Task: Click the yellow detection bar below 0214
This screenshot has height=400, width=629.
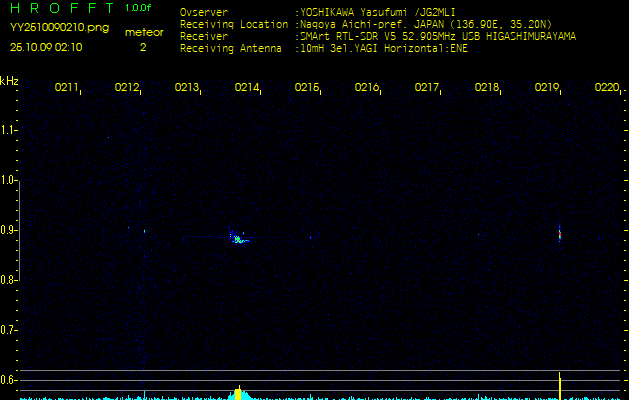Action: [238, 394]
